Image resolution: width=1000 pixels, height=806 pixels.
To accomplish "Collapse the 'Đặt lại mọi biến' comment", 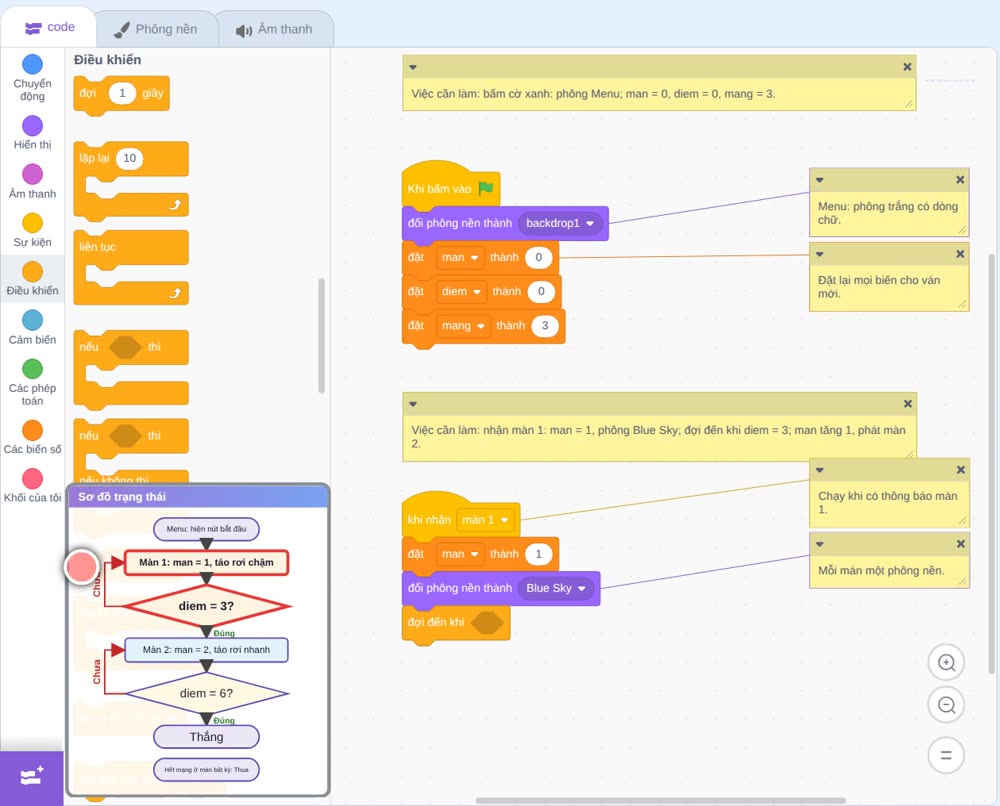I will click(x=820, y=254).
